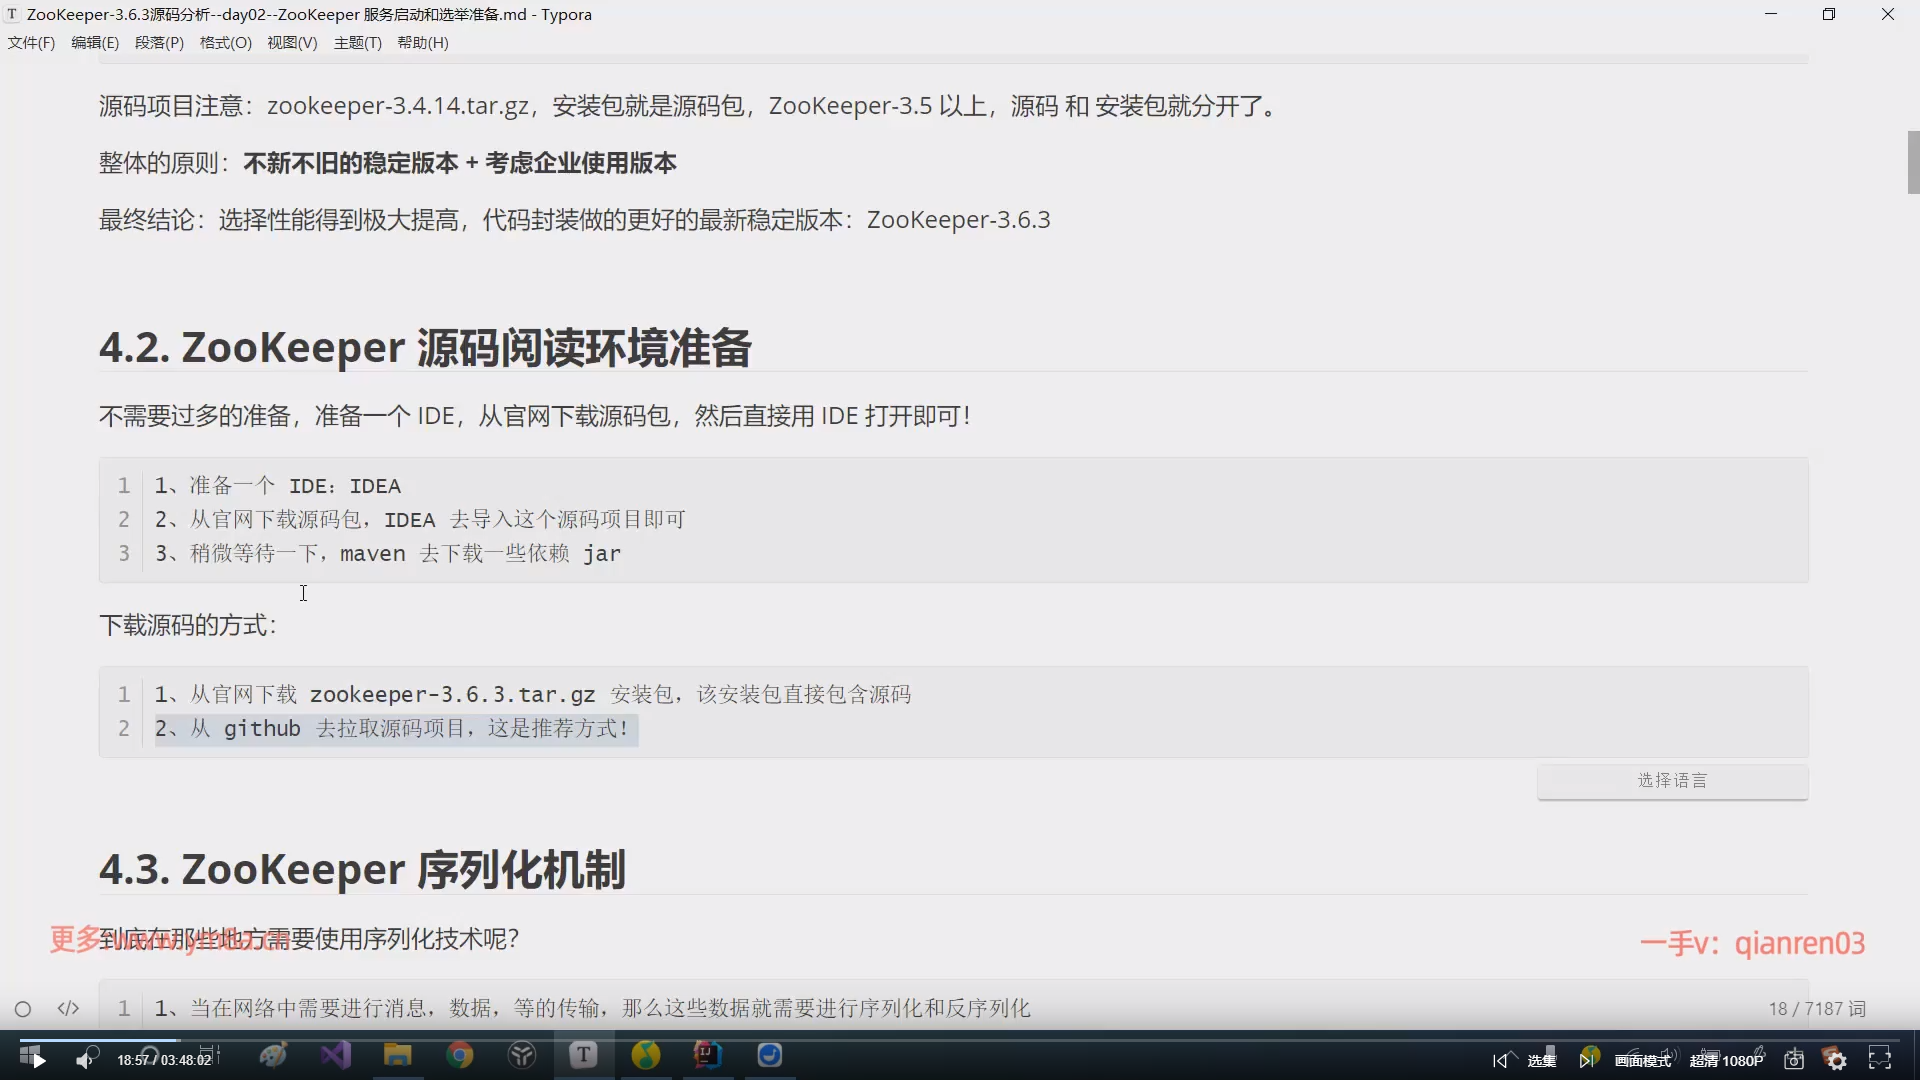
Task: Play the video with play button
Action: (38, 1060)
